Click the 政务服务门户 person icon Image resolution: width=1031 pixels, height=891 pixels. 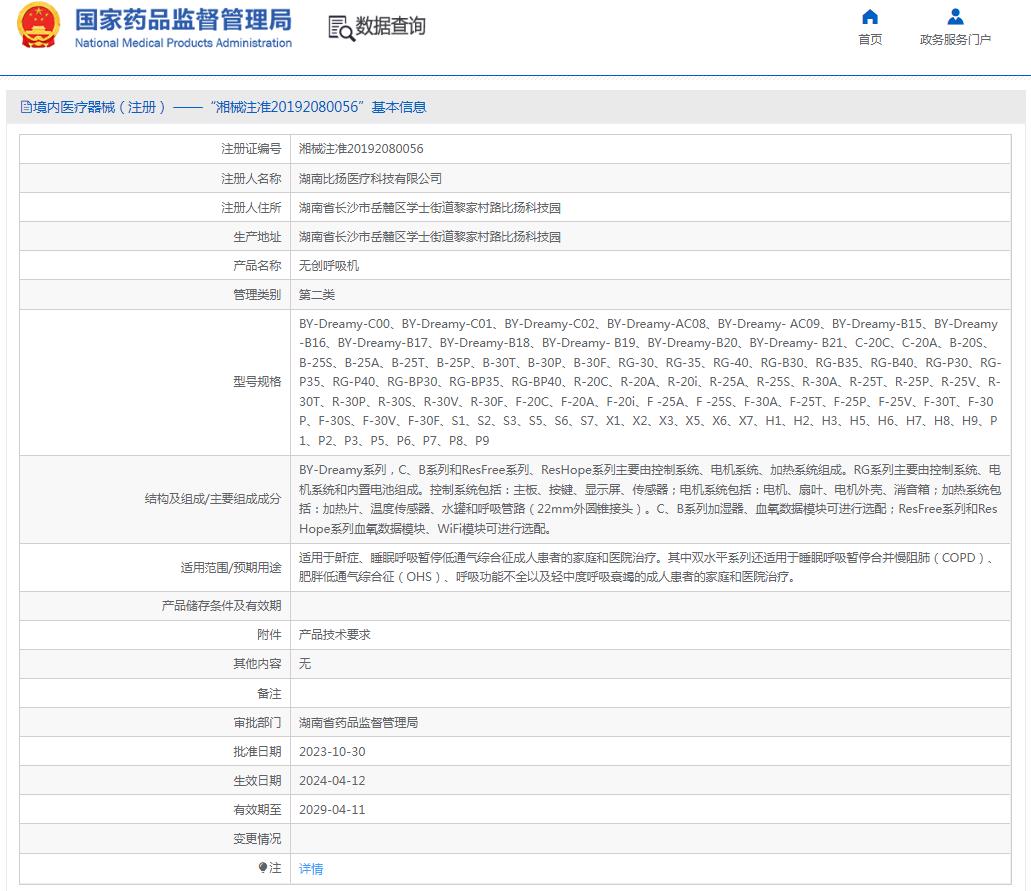[x=955, y=17]
